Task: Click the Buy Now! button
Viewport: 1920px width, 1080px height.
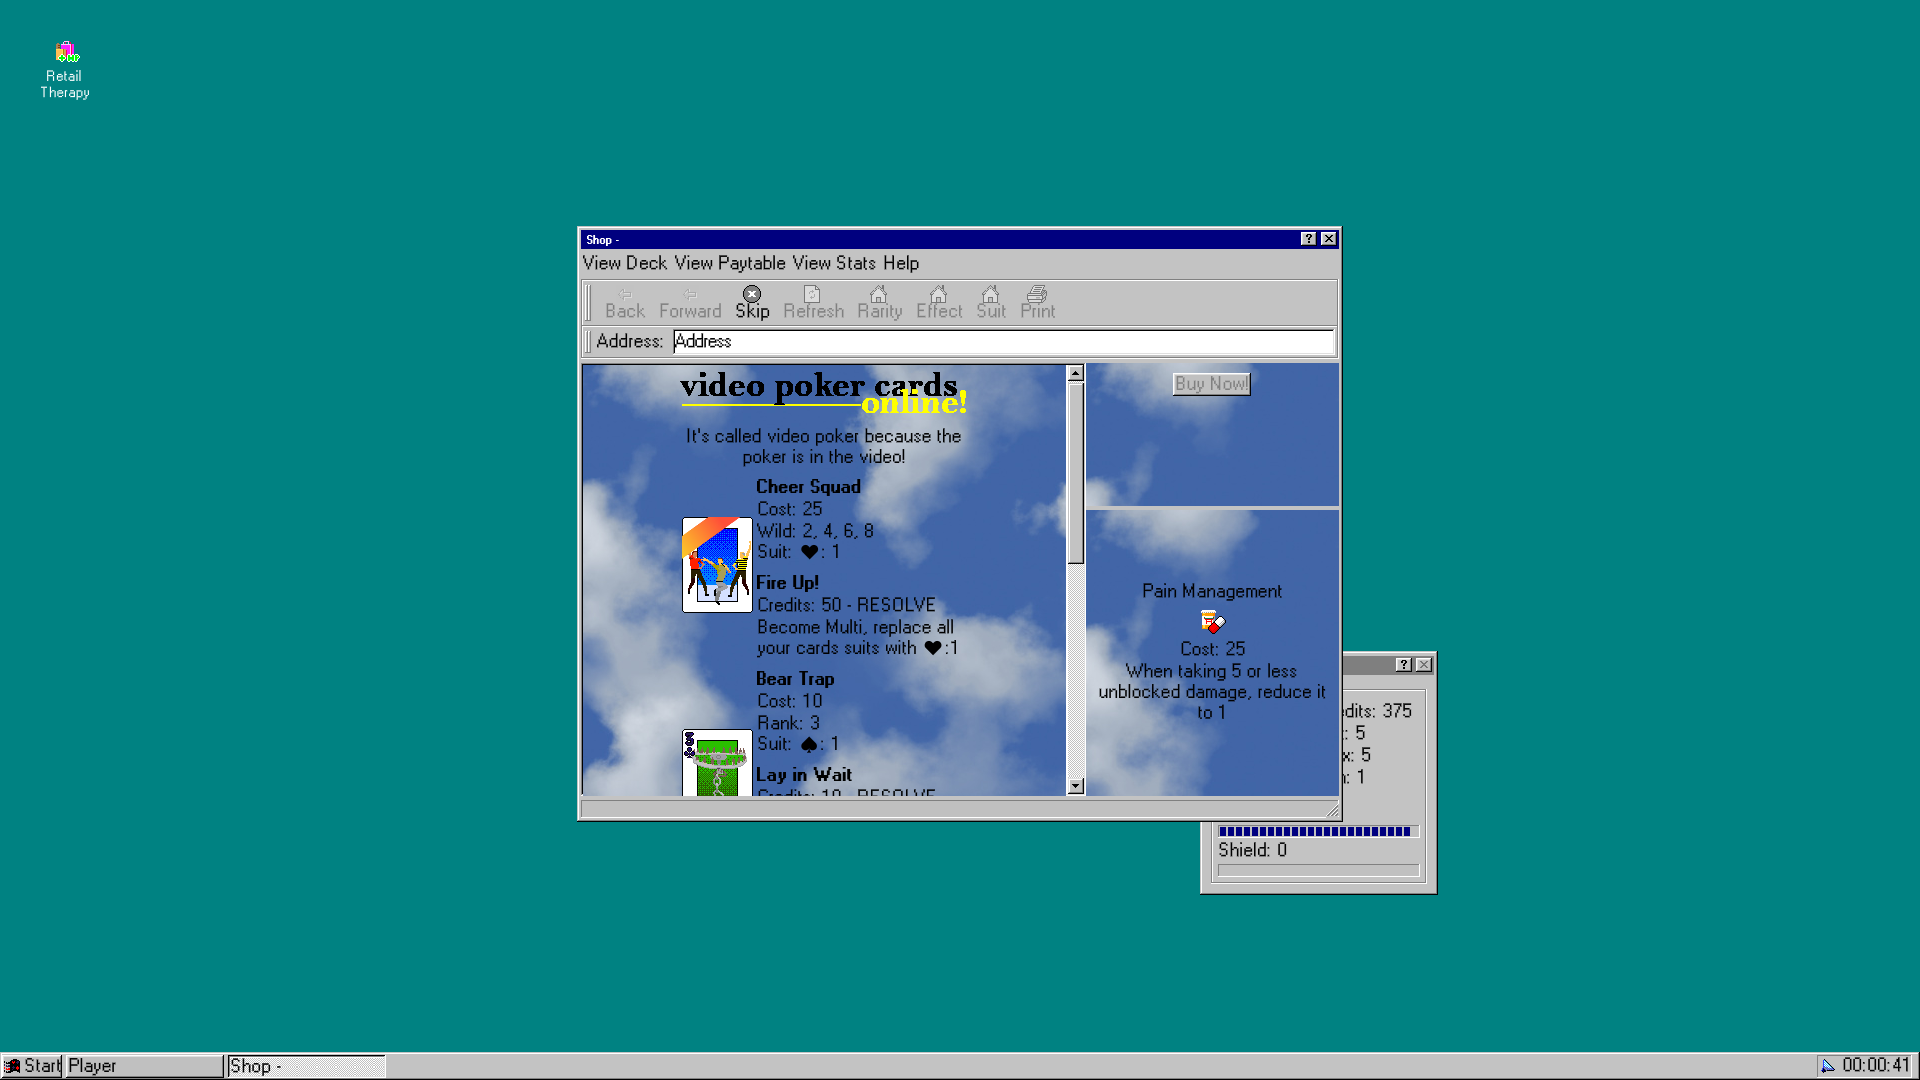Action: point(1211,384)
